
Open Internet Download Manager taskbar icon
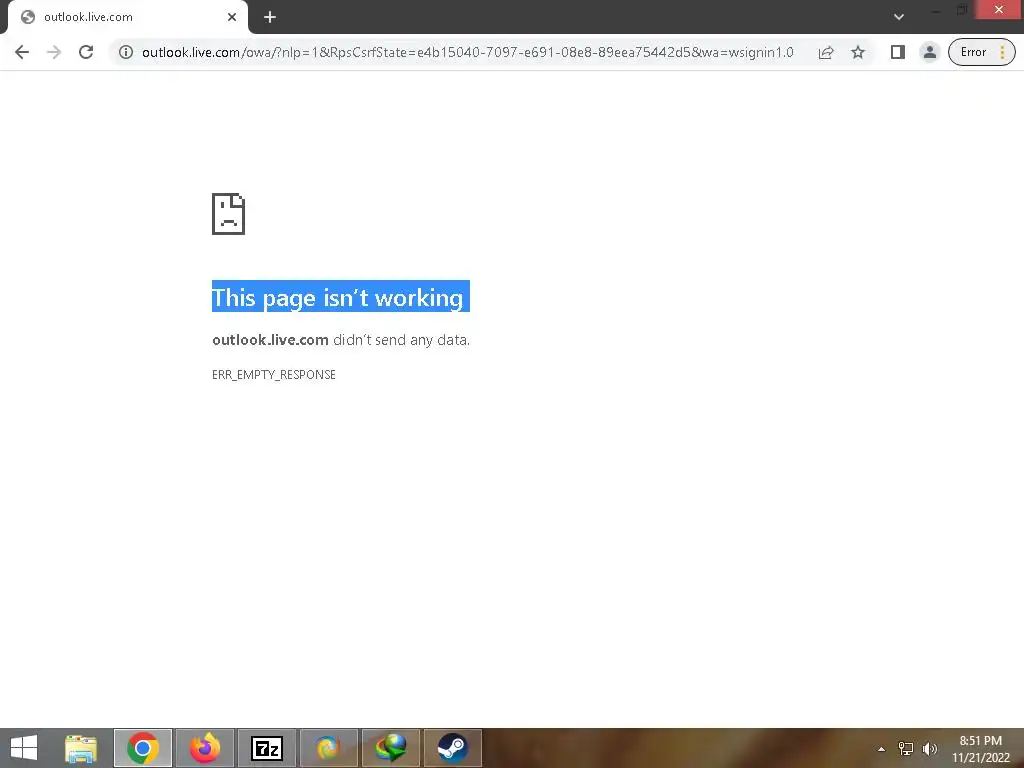[x=391, y=748]
